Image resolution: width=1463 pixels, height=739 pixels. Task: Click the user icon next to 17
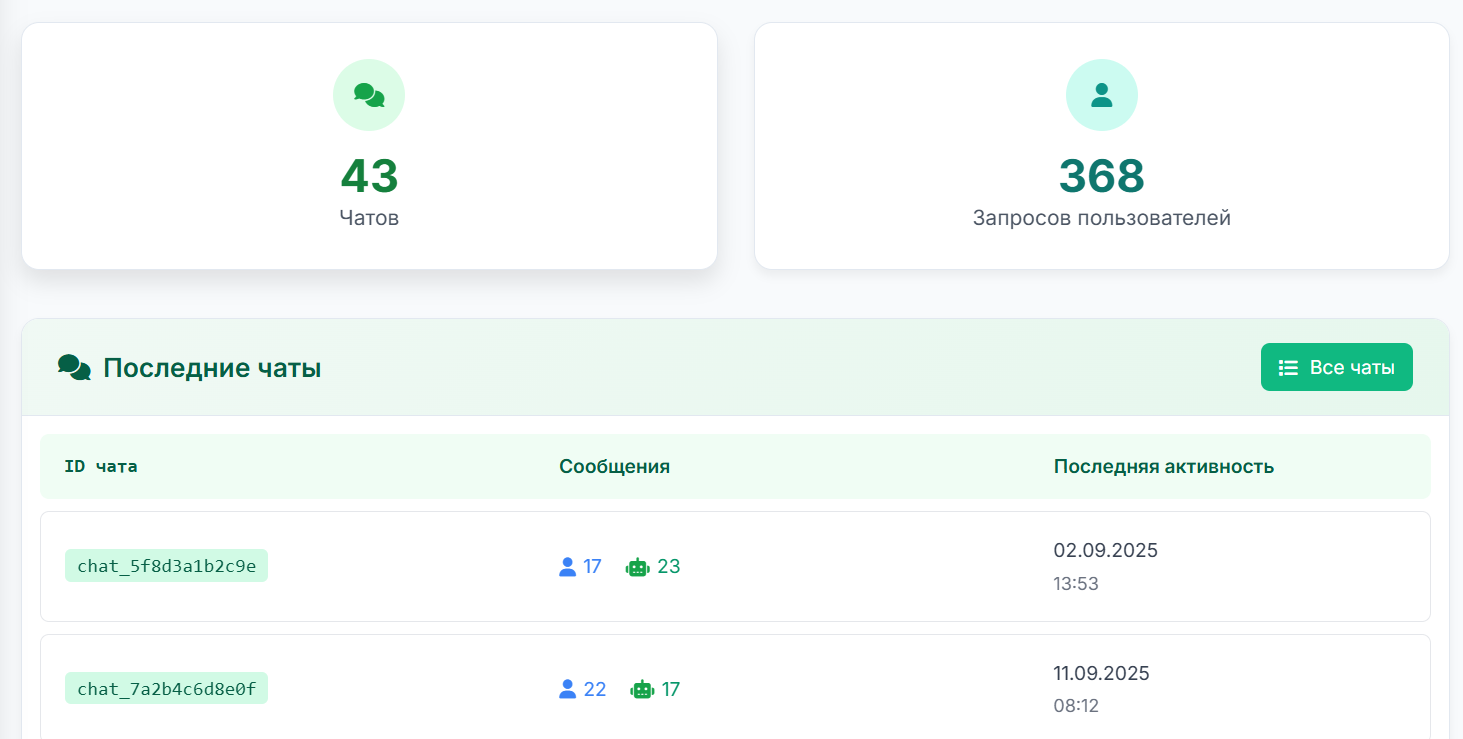pyautogui.click(x=567, y=567)
